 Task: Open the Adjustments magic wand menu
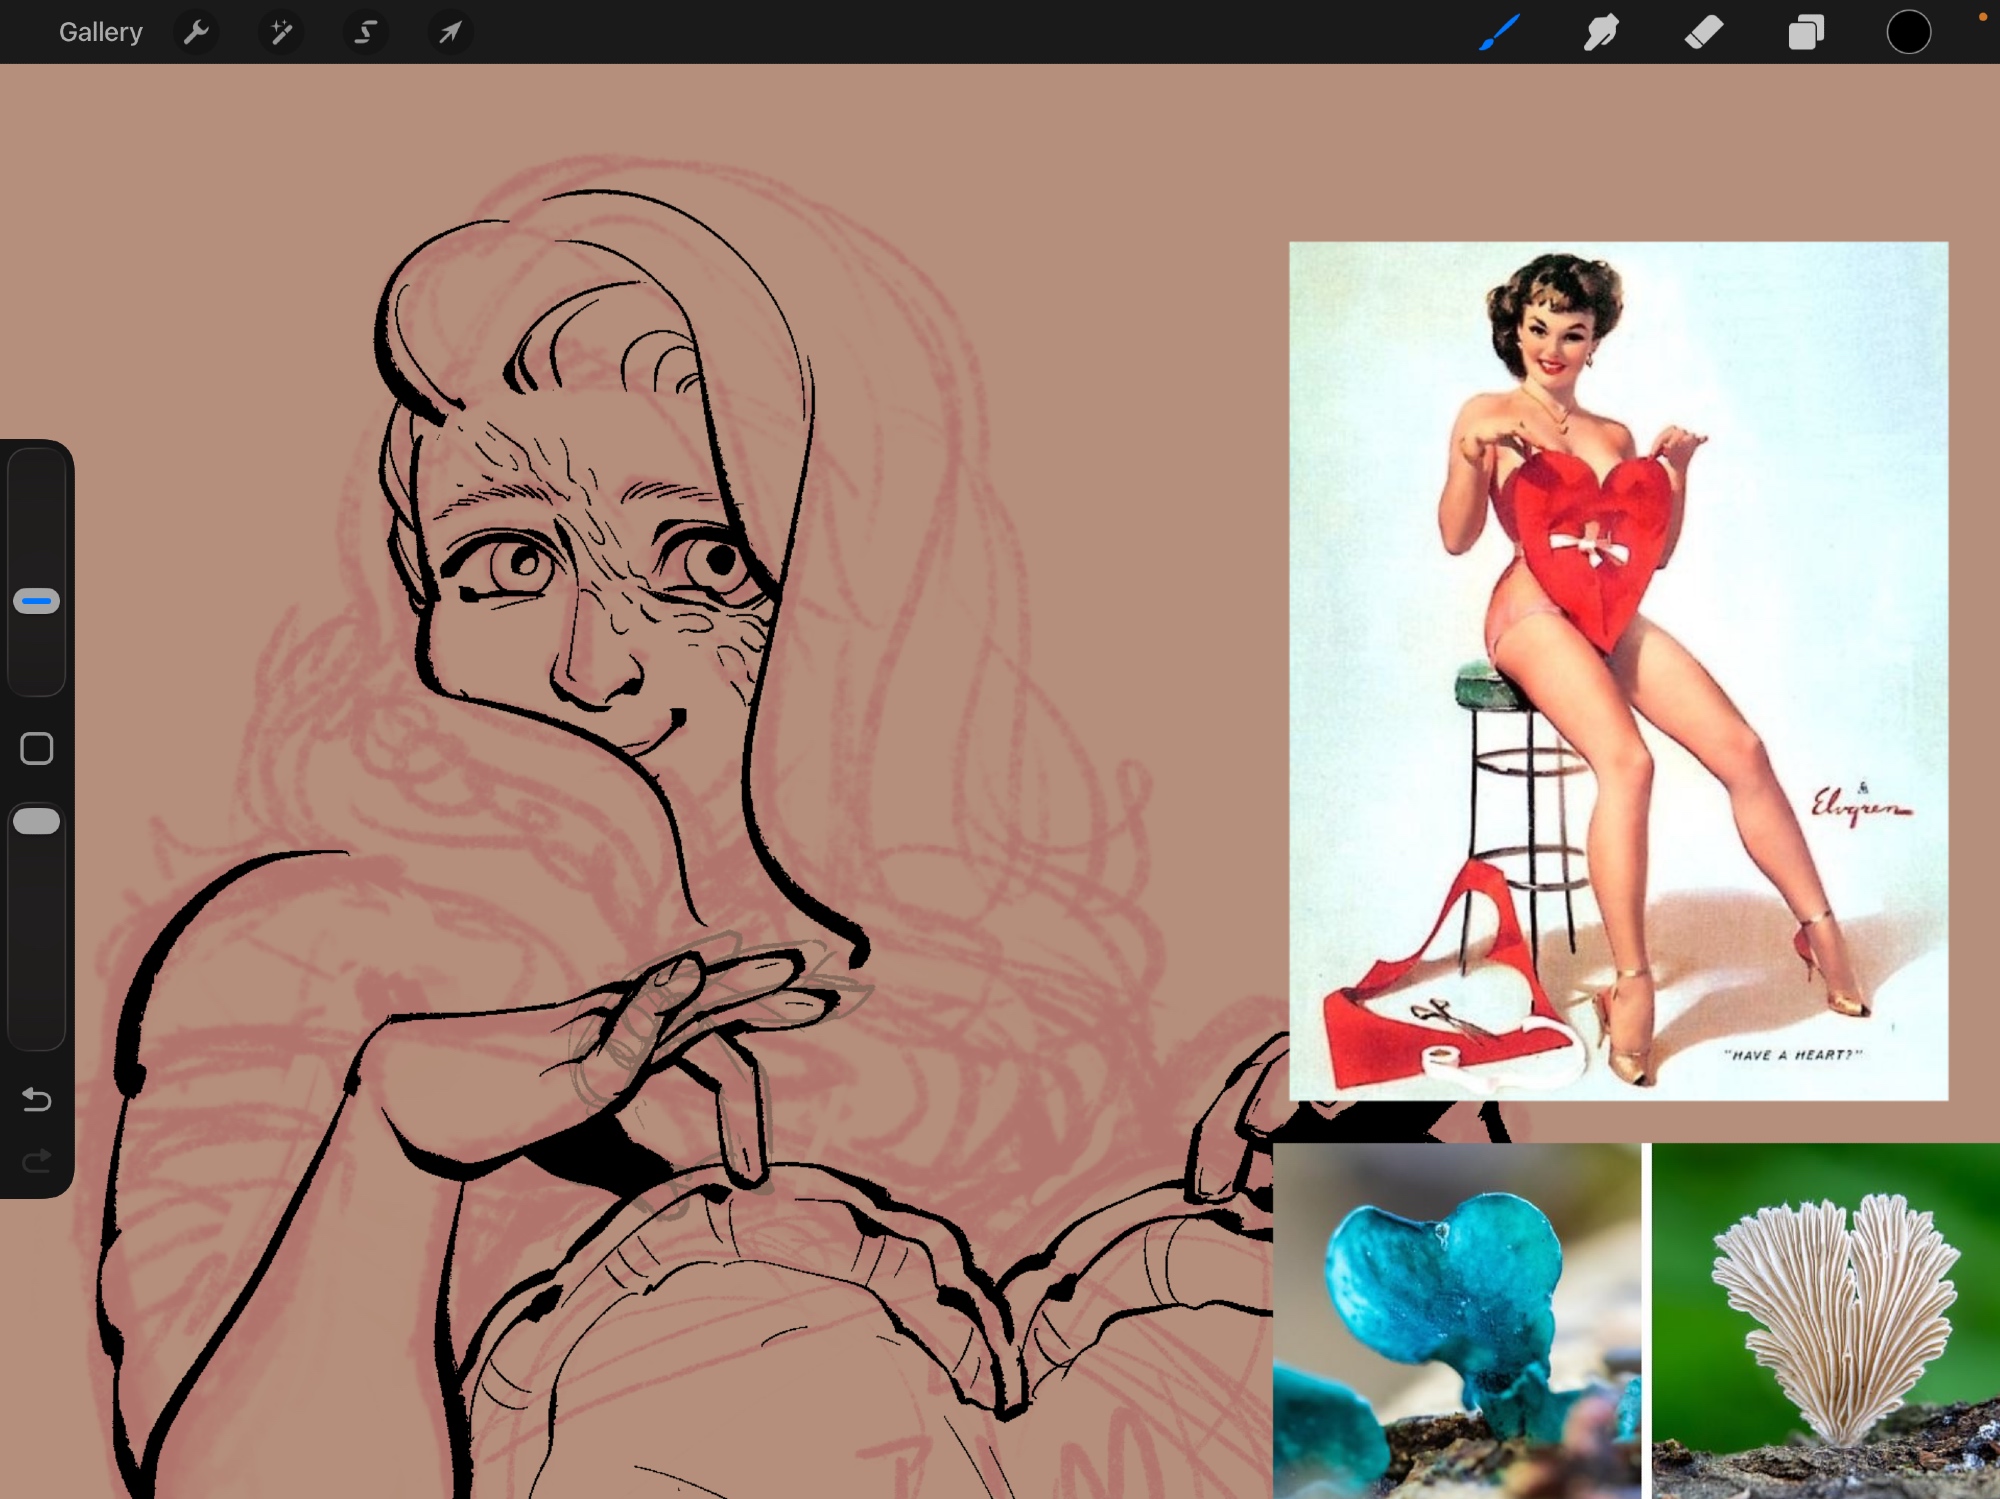click(x=281, y=32)
